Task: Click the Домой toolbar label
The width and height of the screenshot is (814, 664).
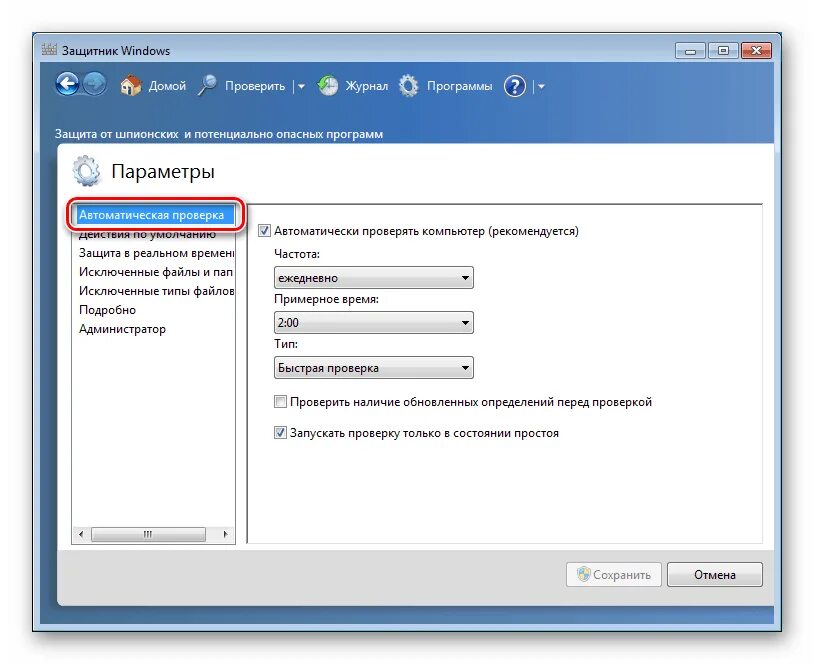Action: [x=167, y=86]
